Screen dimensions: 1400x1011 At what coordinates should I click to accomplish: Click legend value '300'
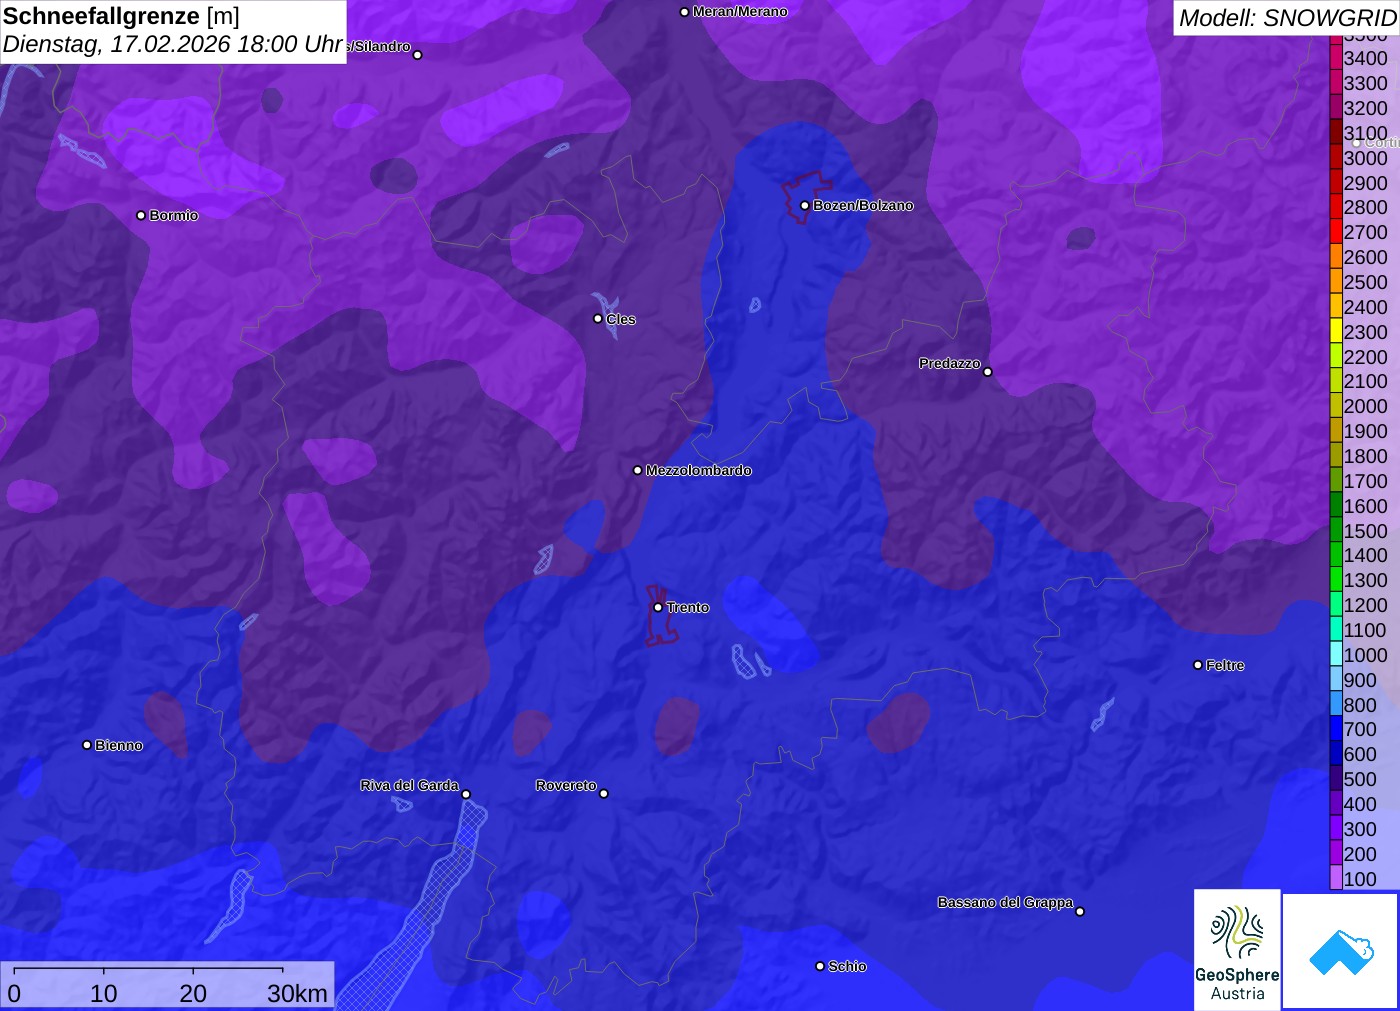(1360, 829)
